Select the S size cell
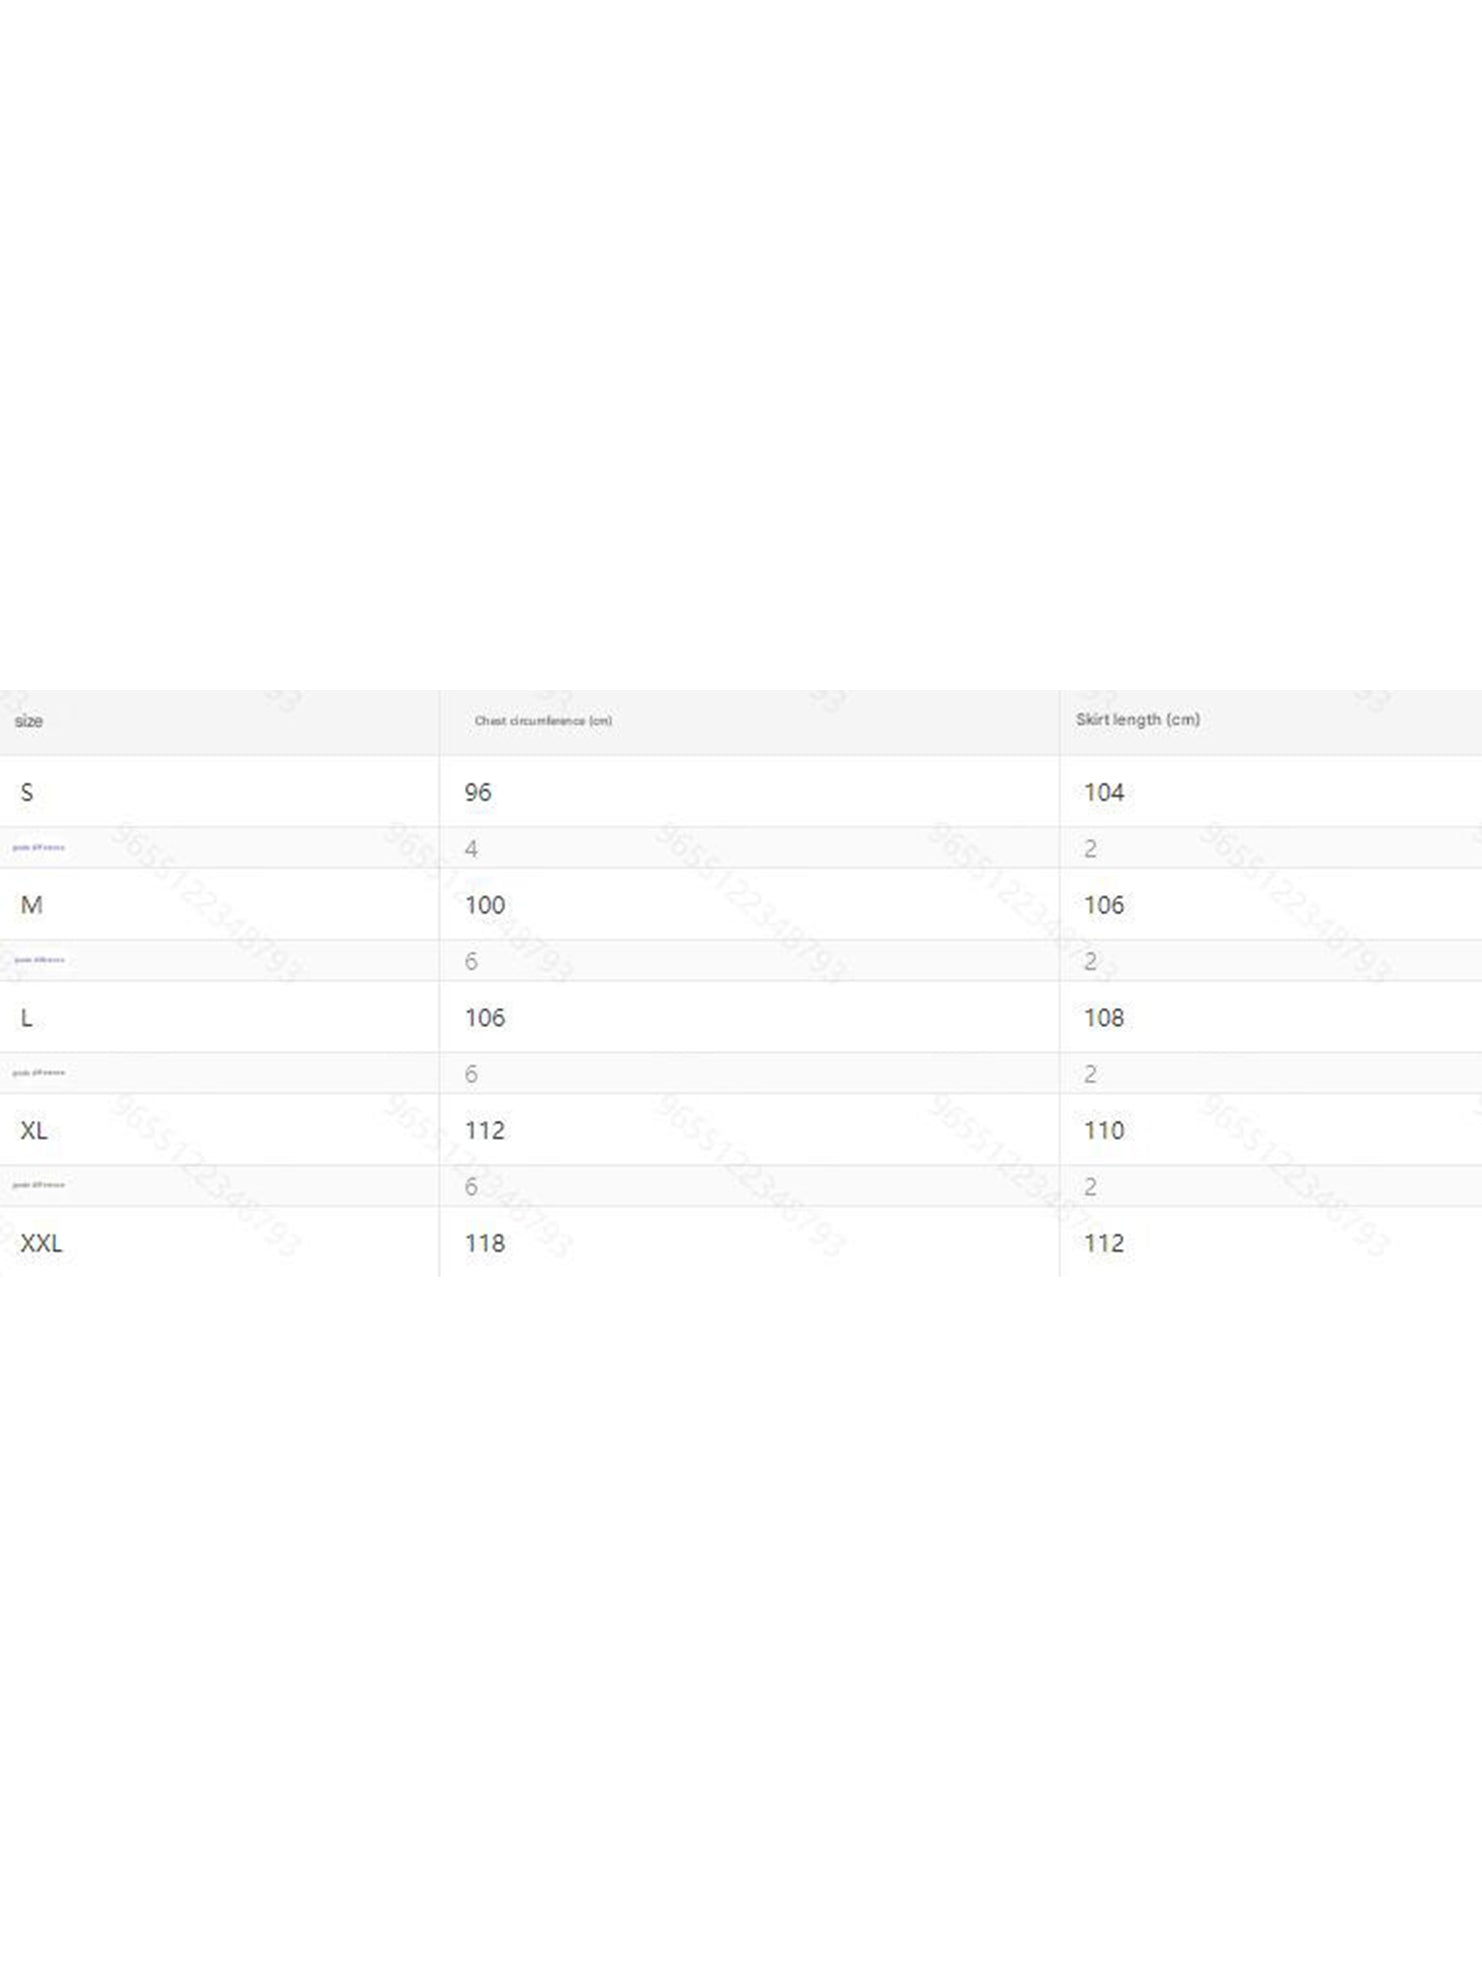The height and width of the screenshot is (1966, 1482). [x=27, y=792]
